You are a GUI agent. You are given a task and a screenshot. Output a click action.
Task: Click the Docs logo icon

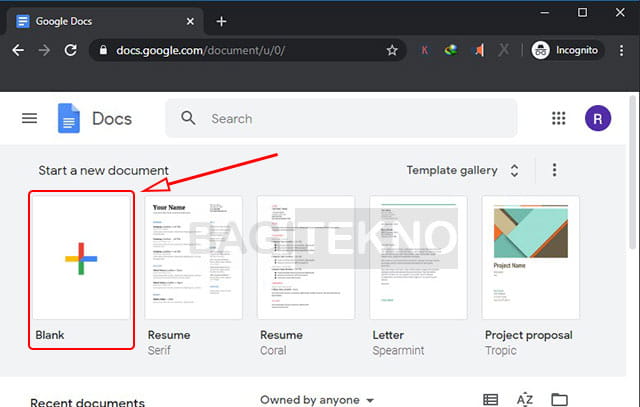pos(69,118)
